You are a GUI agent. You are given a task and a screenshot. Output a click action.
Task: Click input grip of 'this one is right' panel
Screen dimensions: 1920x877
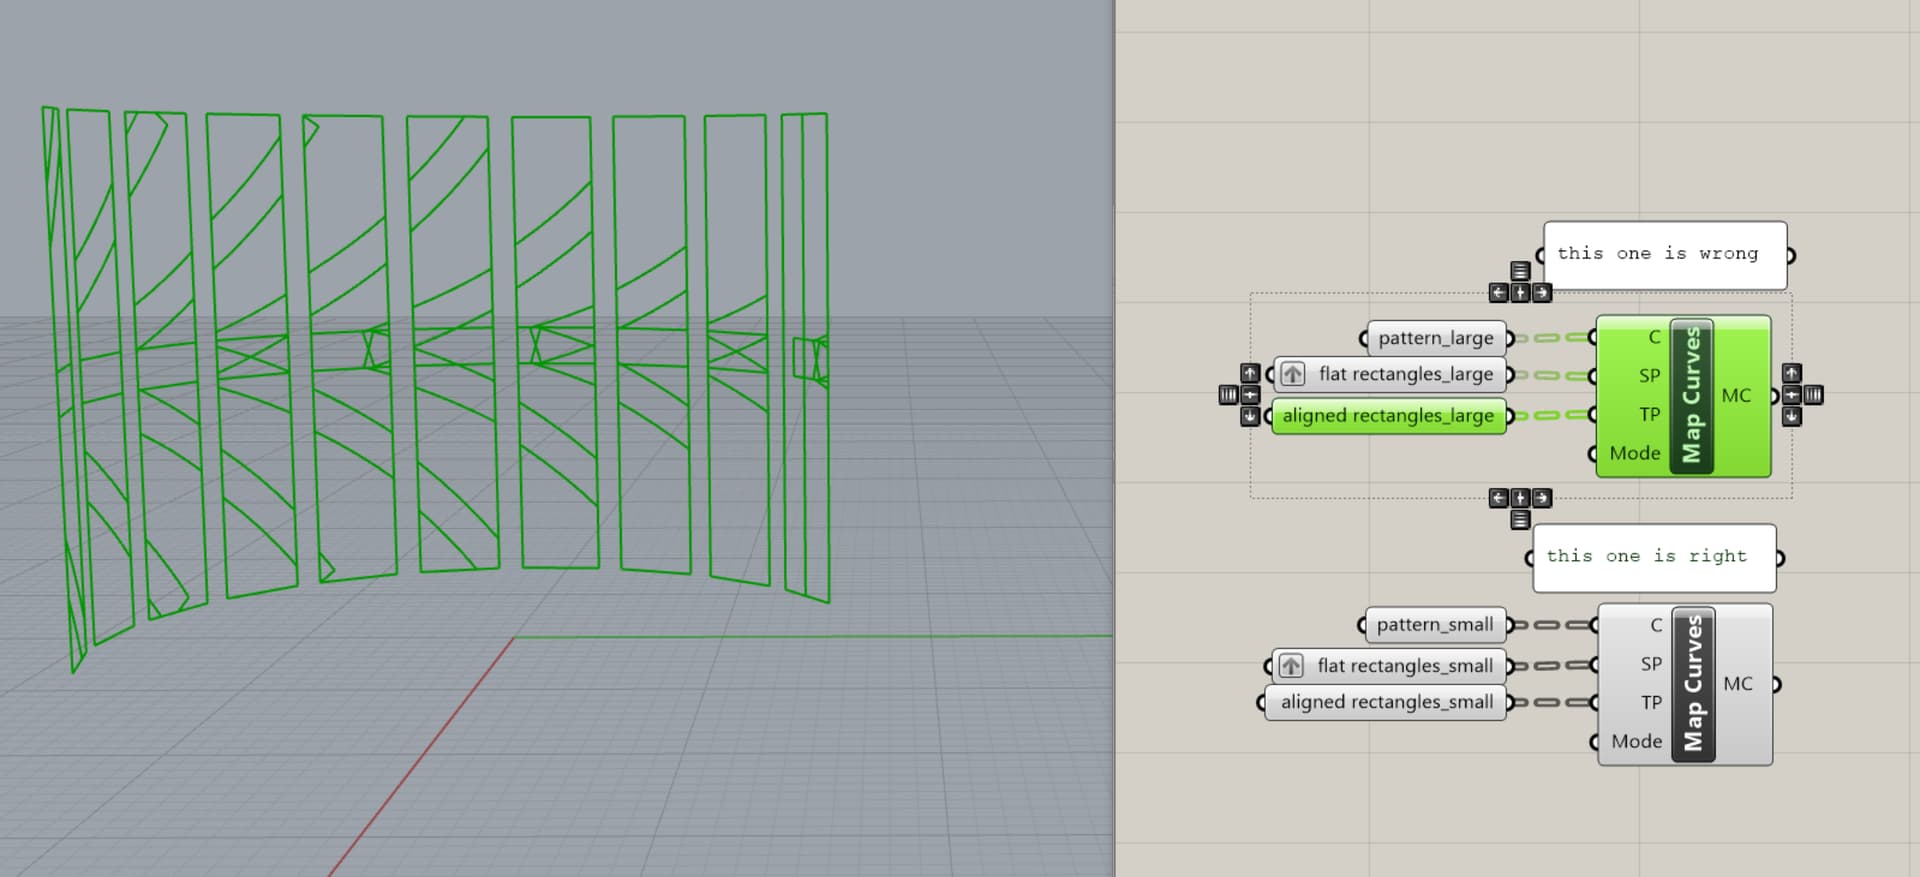click(1530, 558)
